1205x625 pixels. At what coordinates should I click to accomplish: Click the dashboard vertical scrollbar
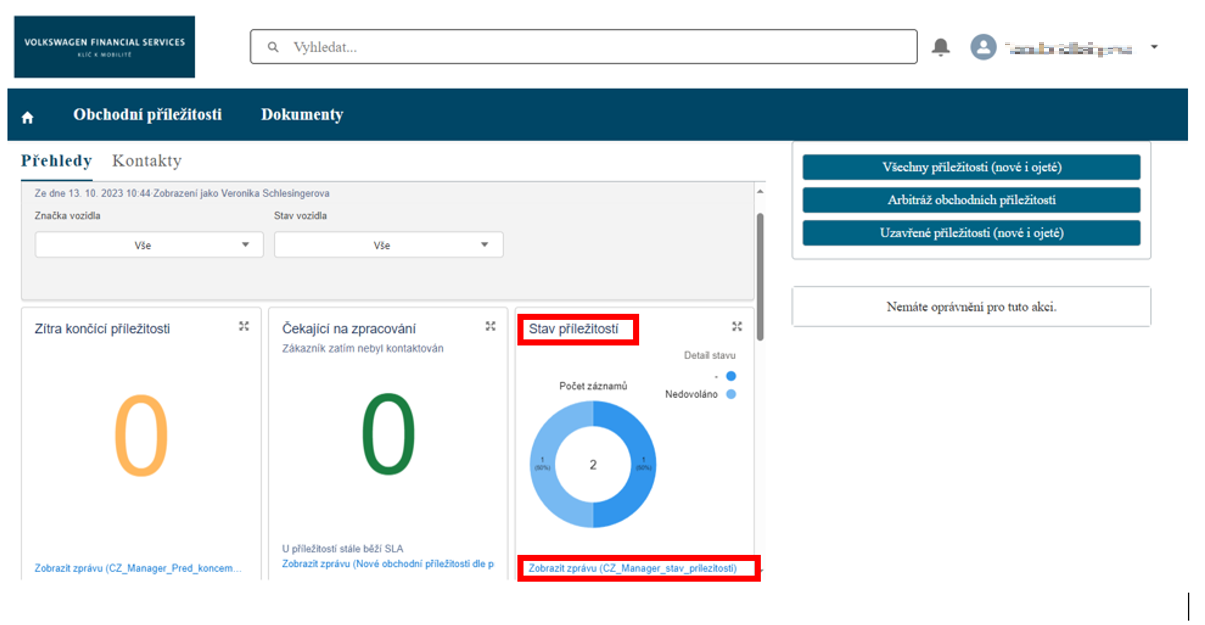pyautogui.click(x=762, y=270)
